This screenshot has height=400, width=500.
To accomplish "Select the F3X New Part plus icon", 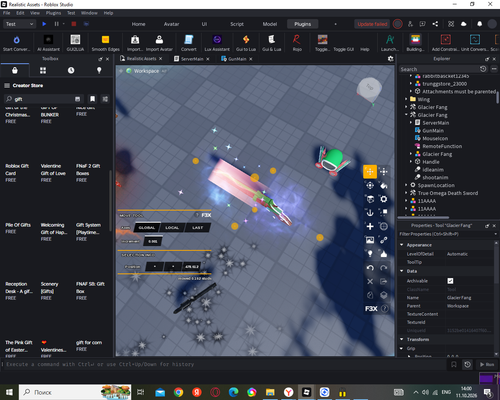I will point(370,227).
